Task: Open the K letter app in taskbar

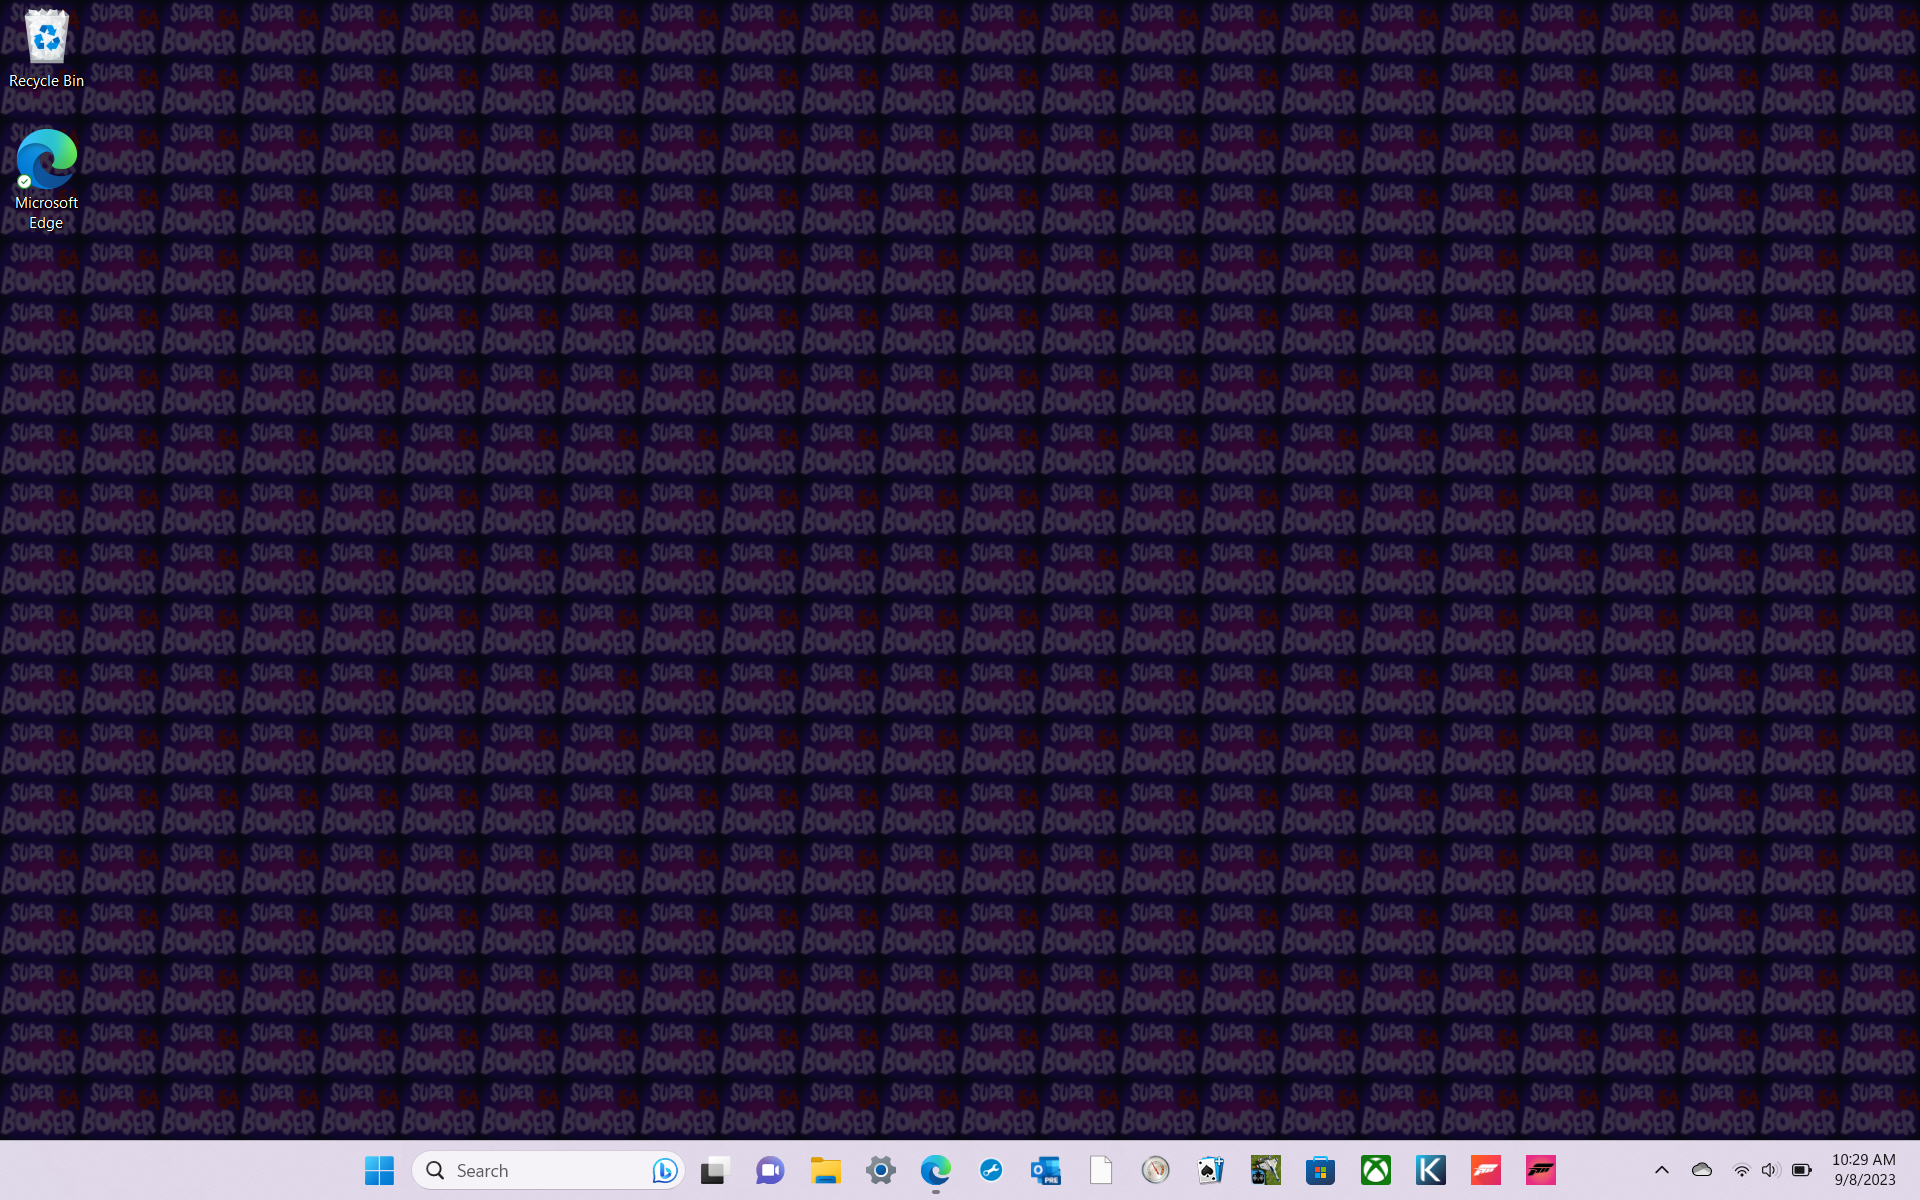Action: pos(1431,1170)
